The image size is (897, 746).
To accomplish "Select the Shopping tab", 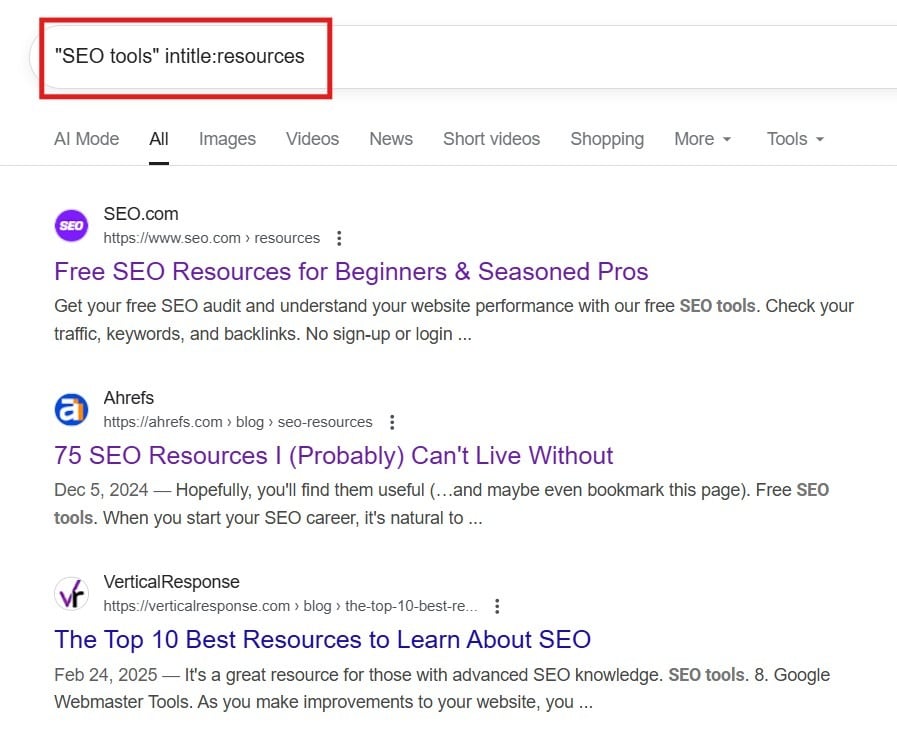I will pos(607,139).
